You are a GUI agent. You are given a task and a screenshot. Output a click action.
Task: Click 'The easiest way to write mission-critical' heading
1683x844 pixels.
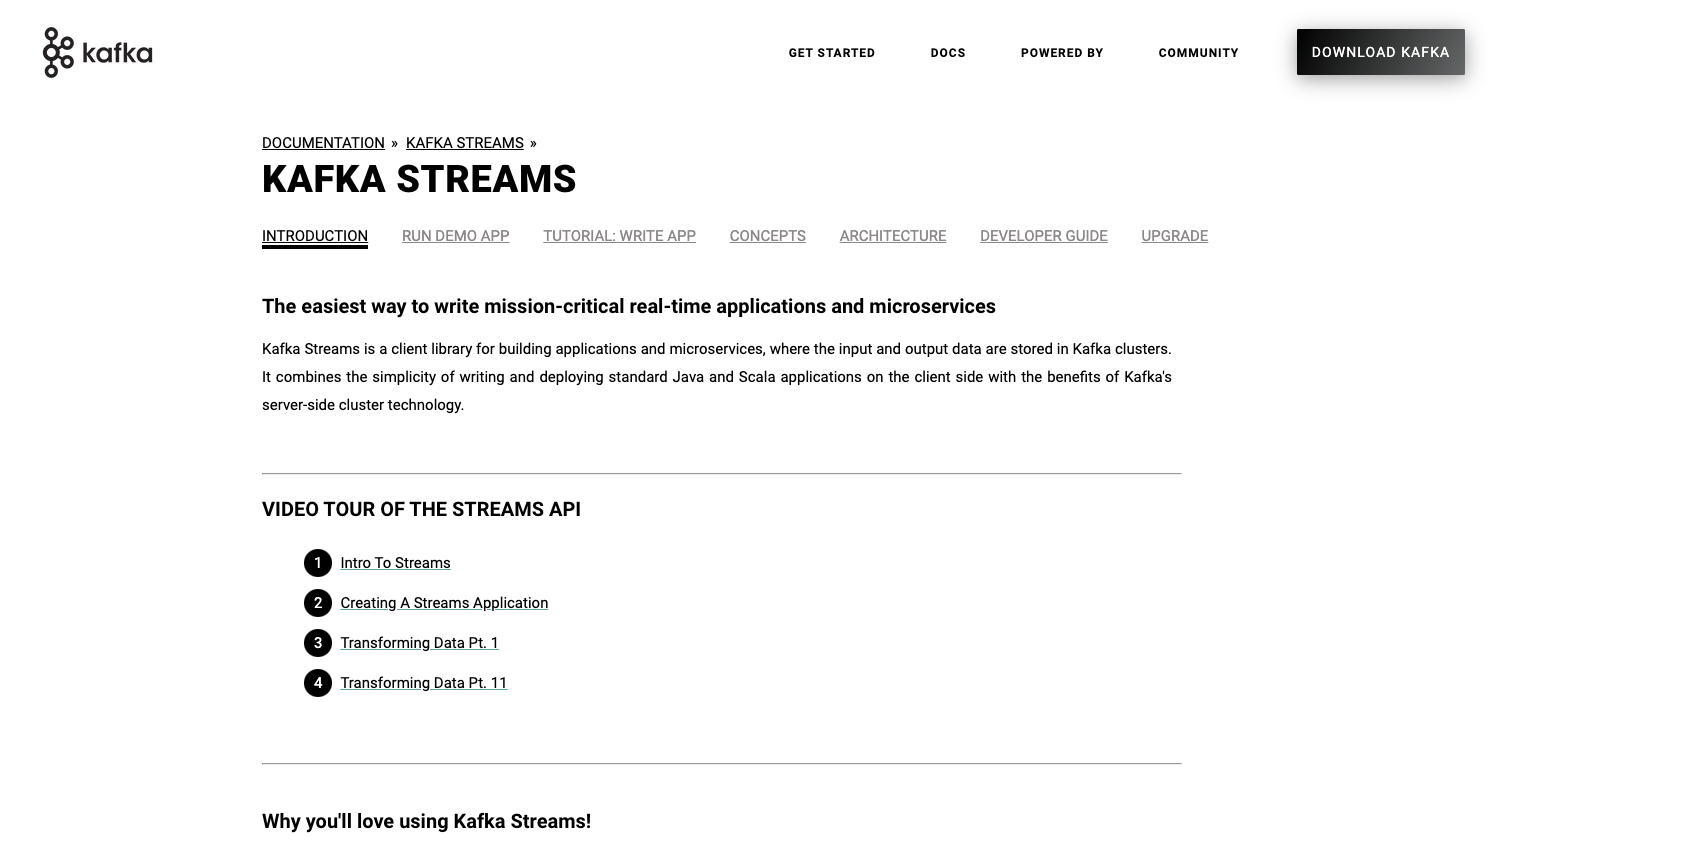pyautogui.click(x=629, y=306)
